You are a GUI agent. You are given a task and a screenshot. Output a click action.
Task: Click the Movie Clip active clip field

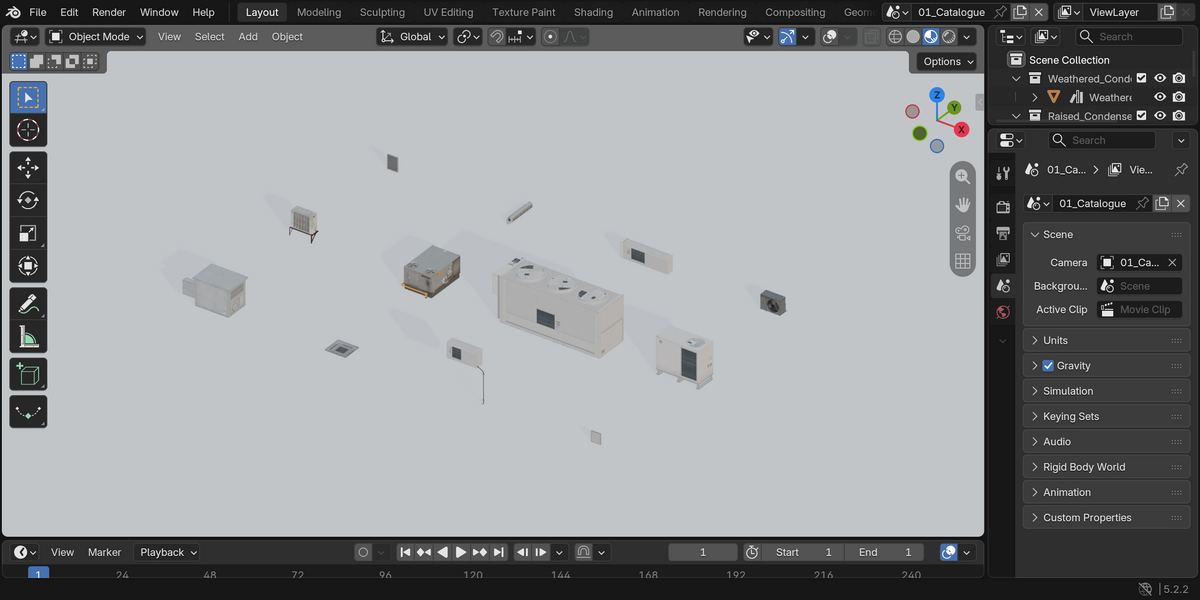point(1139,310)
